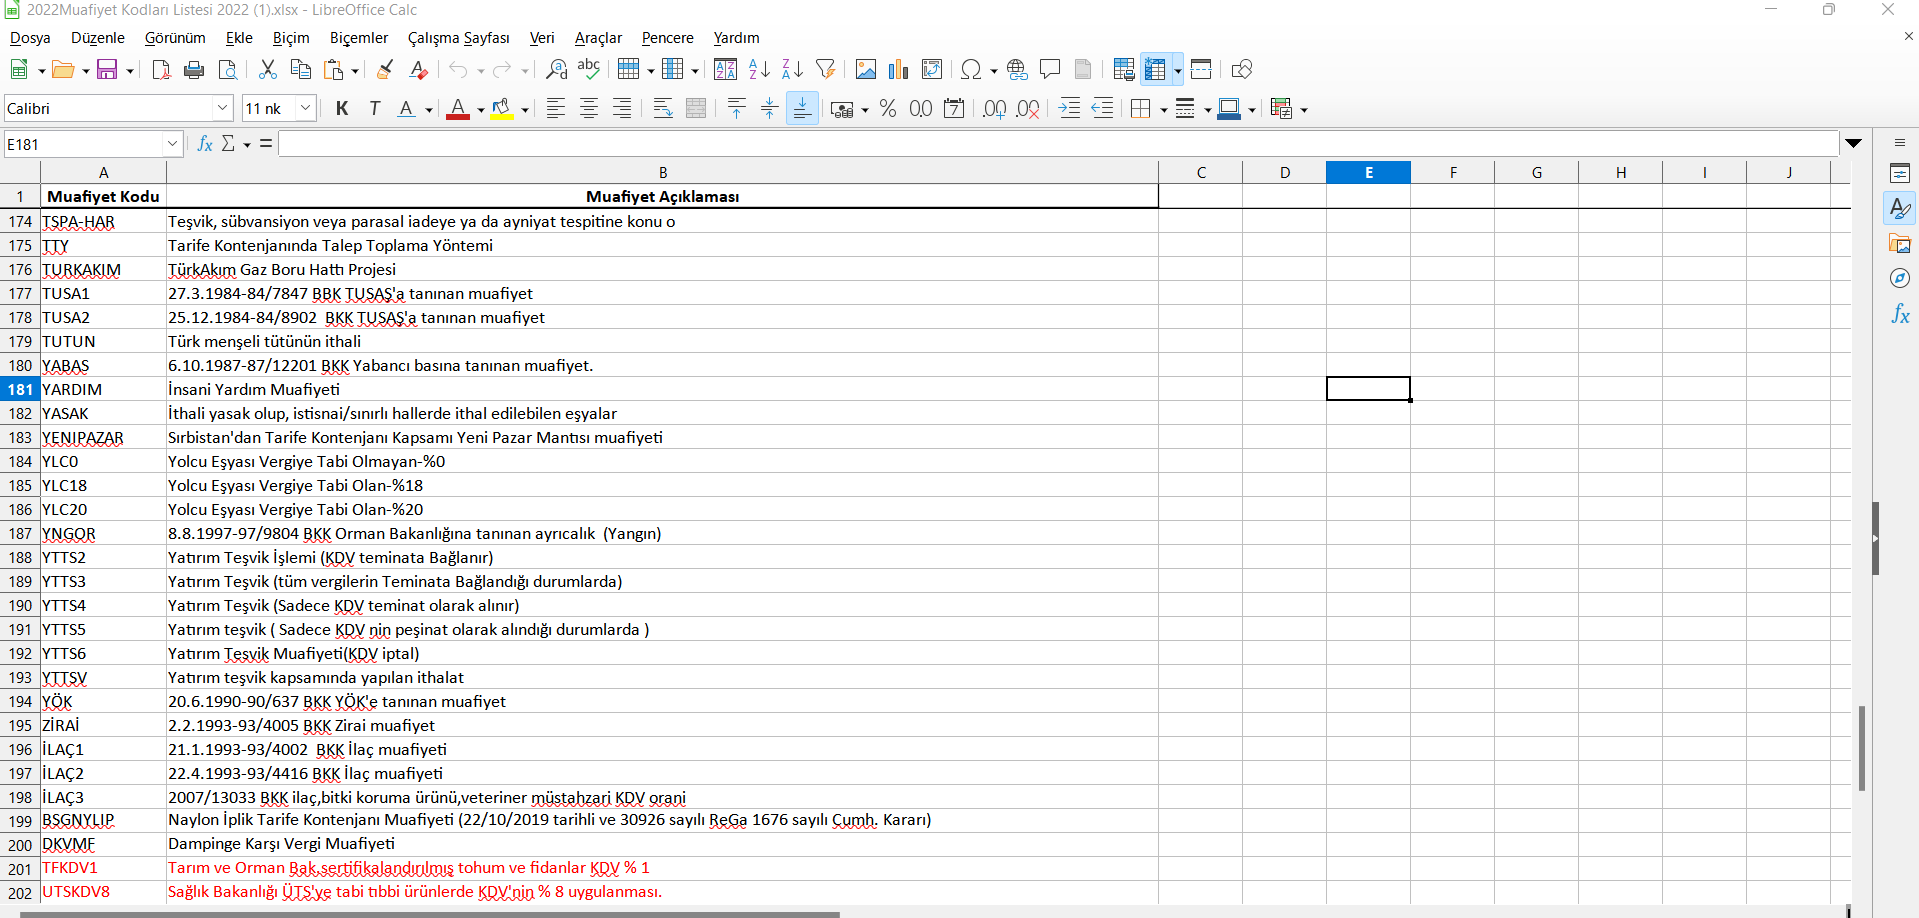Insert a comment

pos(1050,69)
